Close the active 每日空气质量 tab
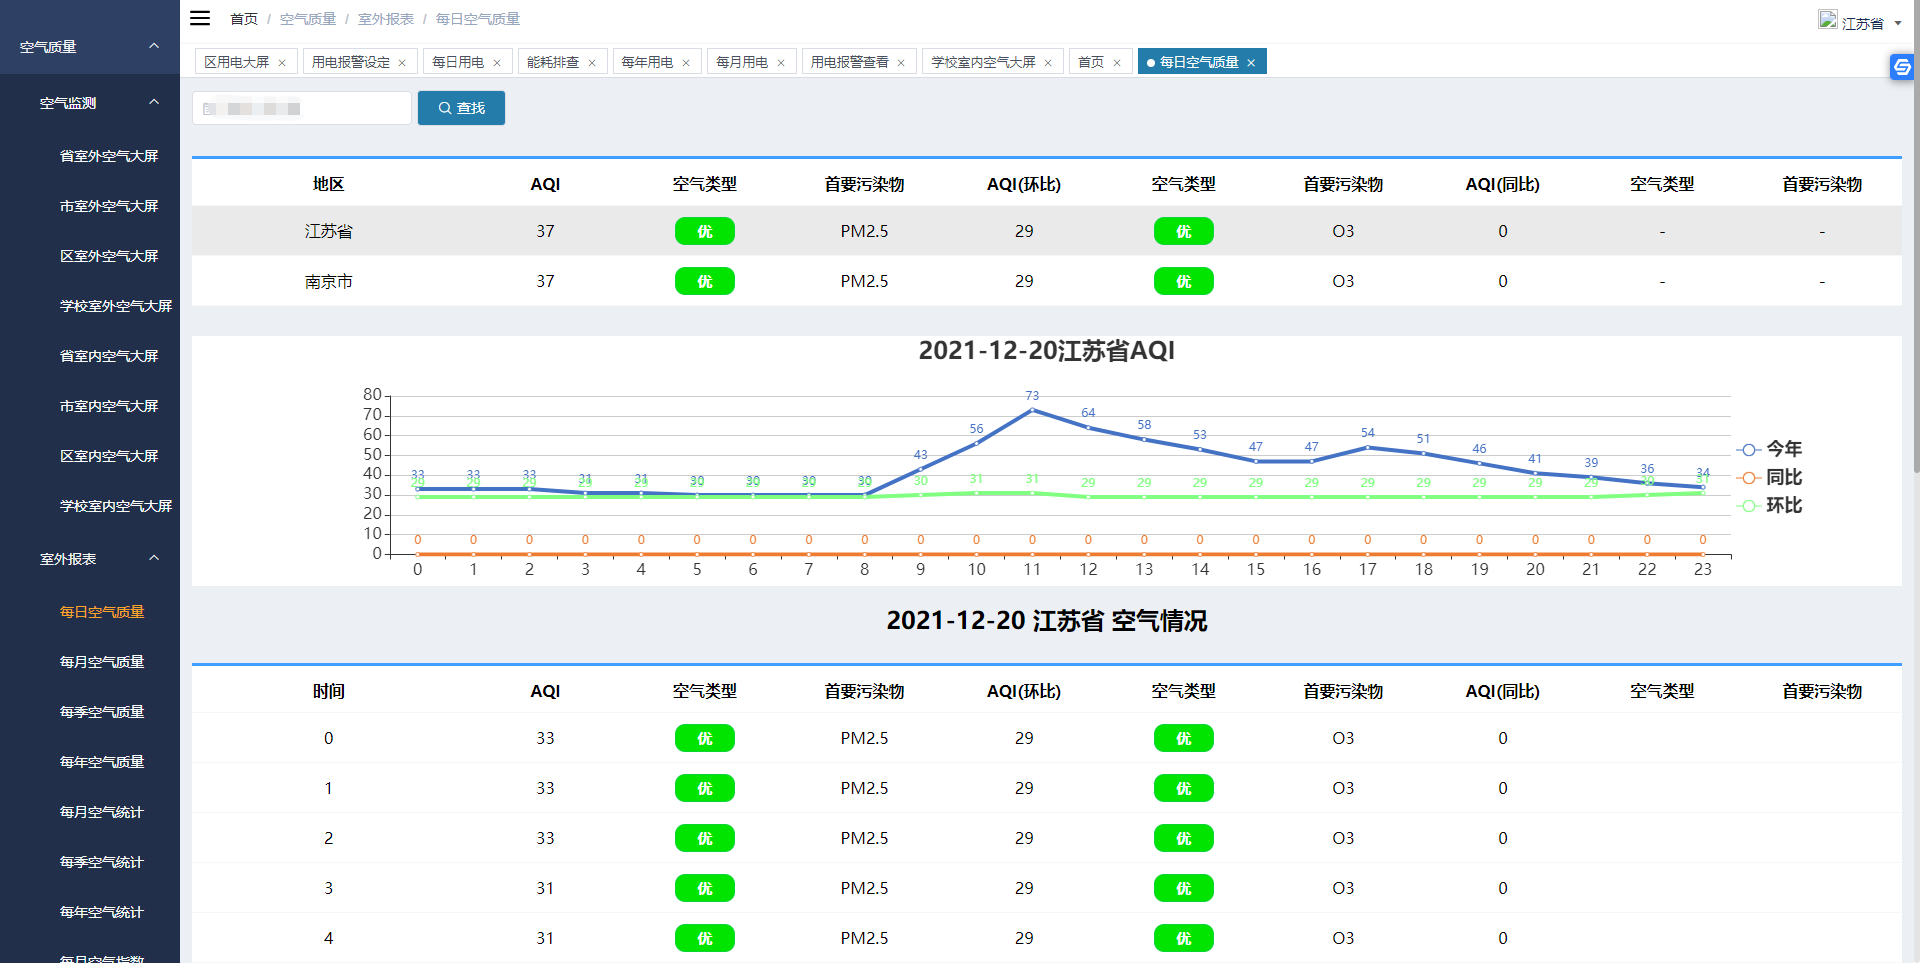Screen dimensions: 1920x963 (x=1251, y=63)
